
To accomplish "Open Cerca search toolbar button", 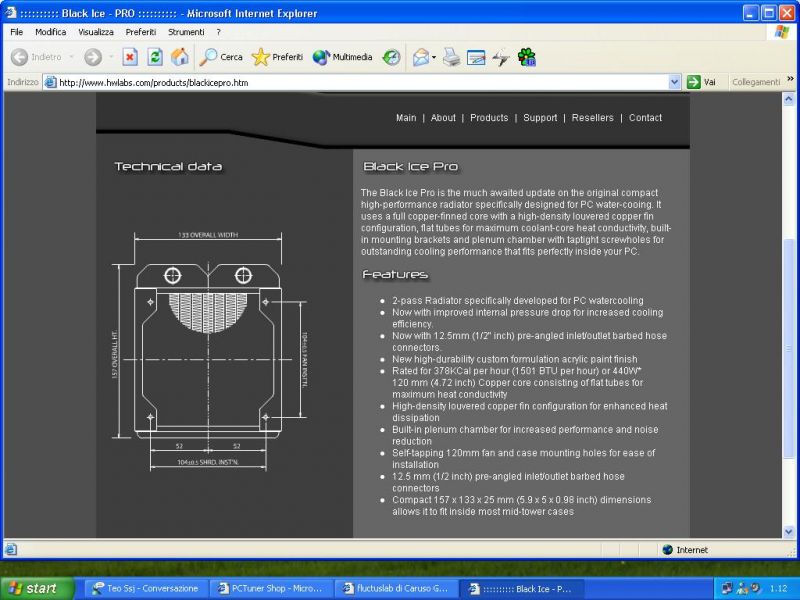I will (221, 57).
